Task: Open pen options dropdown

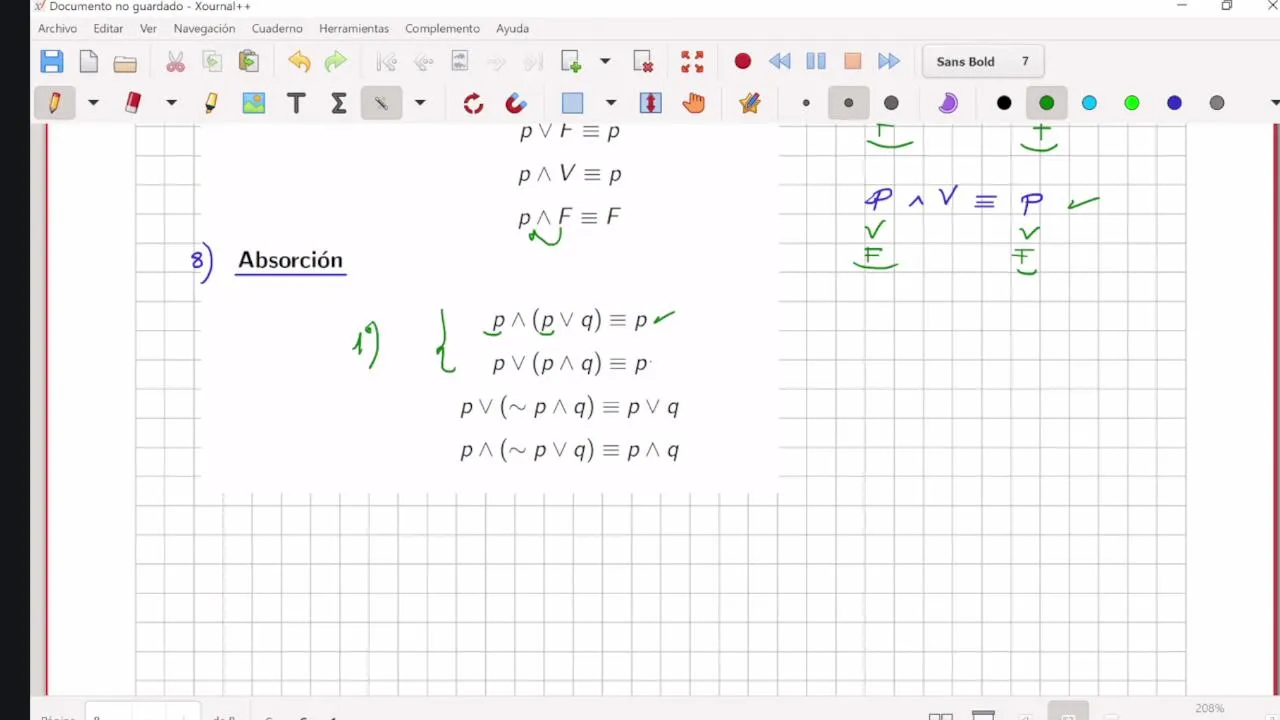Action: [x=93, y=103]
